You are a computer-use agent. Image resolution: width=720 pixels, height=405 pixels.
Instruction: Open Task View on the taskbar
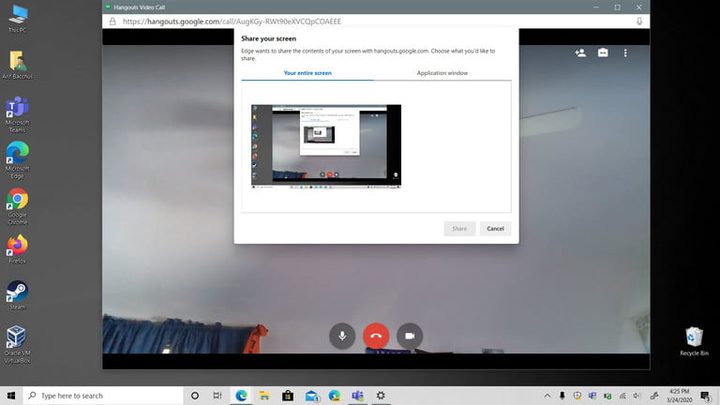tap(218, 395)
